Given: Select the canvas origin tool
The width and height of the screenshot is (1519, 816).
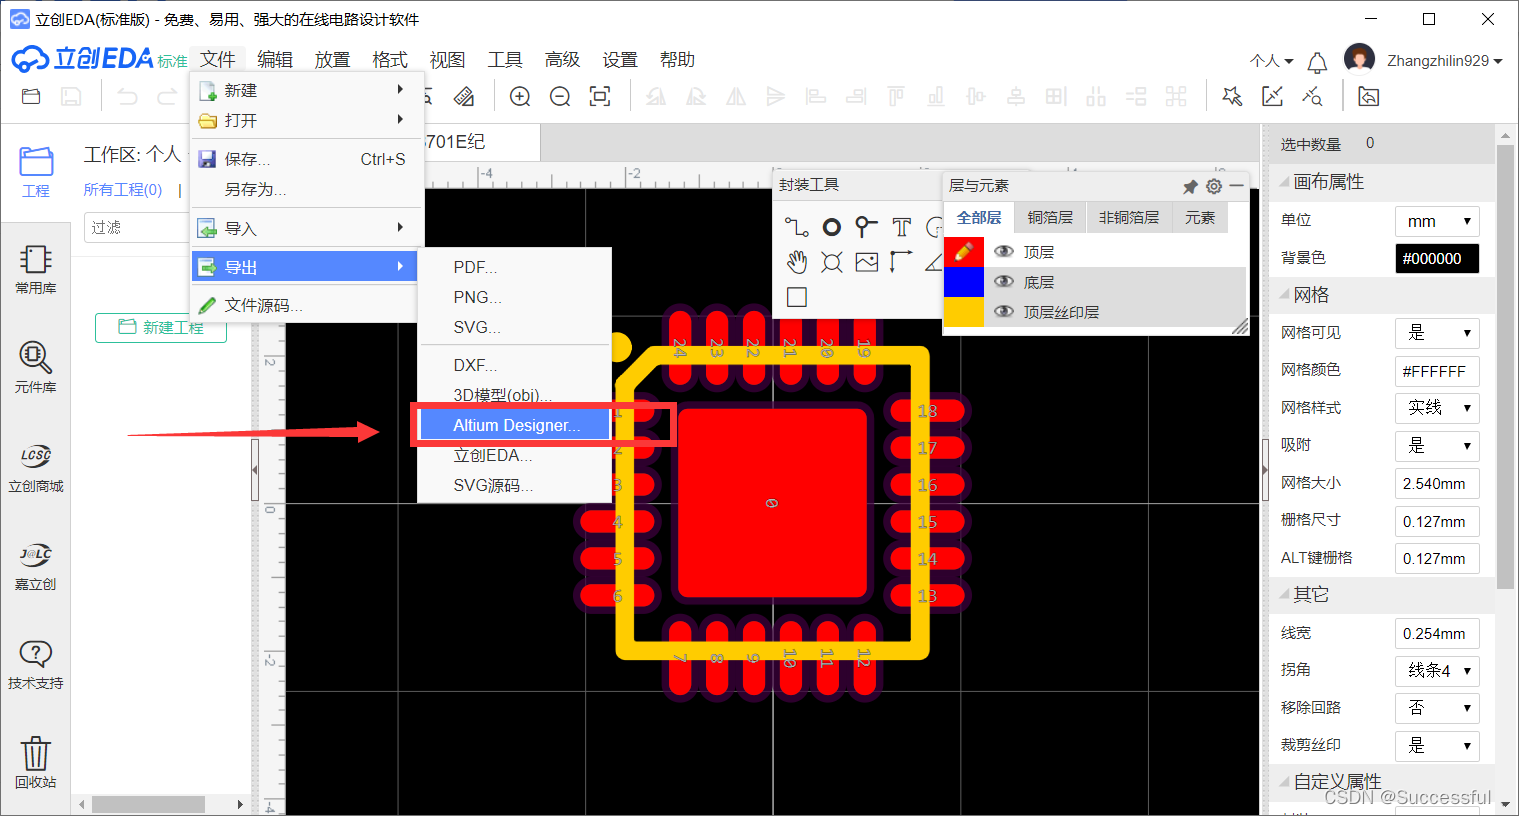Looking at the screenshot, I should click(x=901, y=262).
